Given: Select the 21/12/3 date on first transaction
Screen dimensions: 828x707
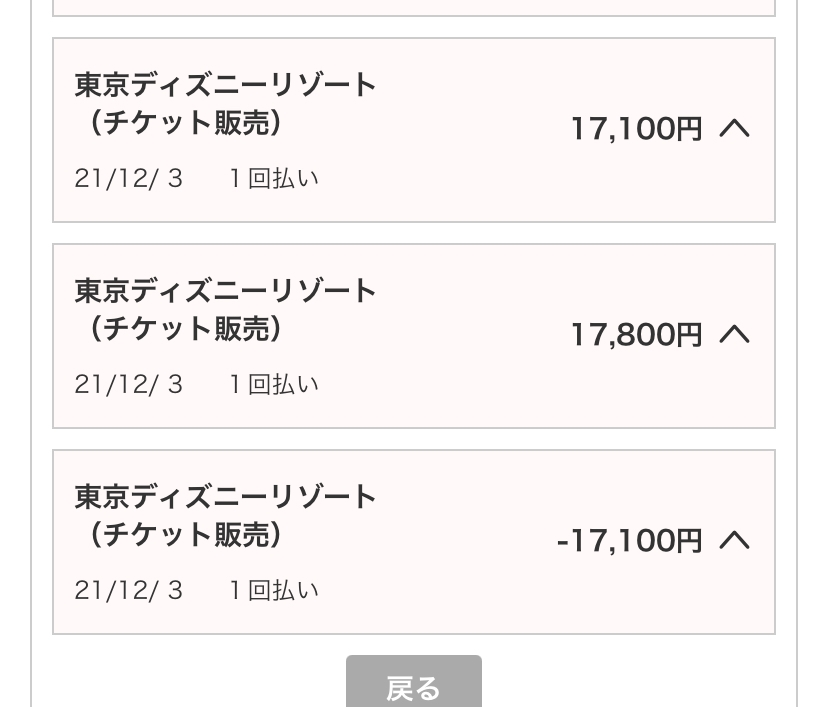Looking at the screenshot, I should pos(129,177).
